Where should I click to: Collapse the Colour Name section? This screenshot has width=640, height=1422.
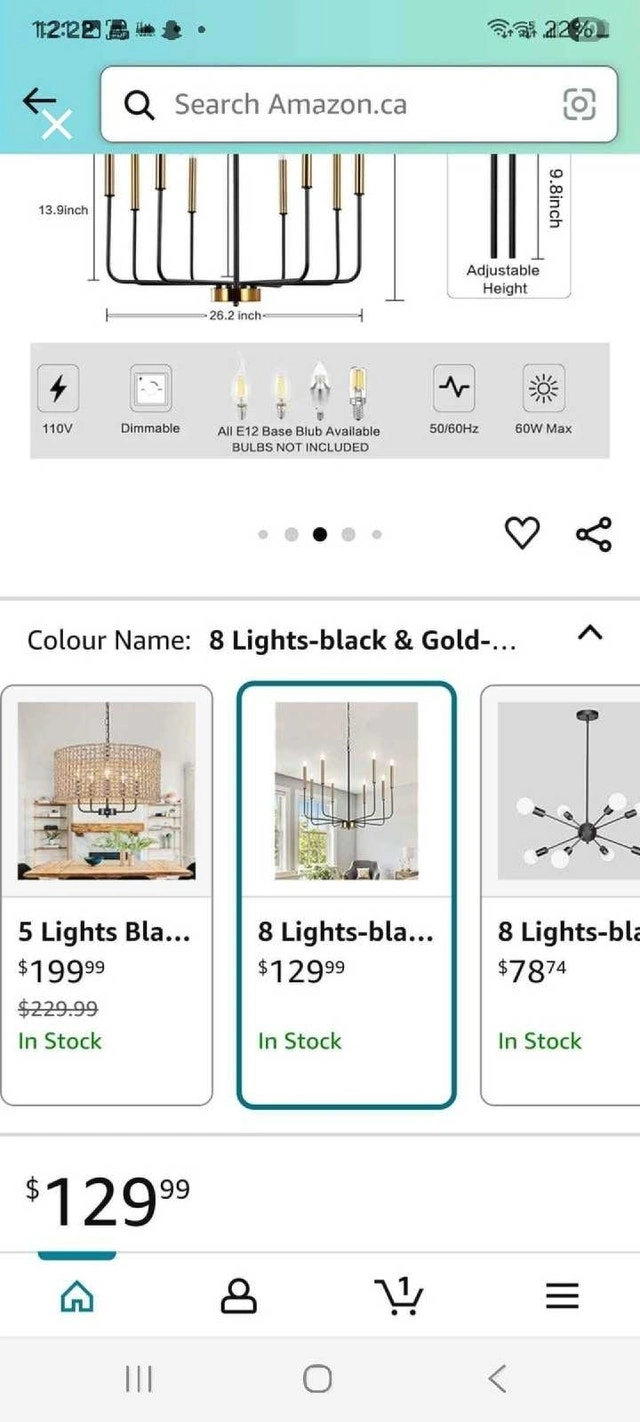(x=590, y=633)
